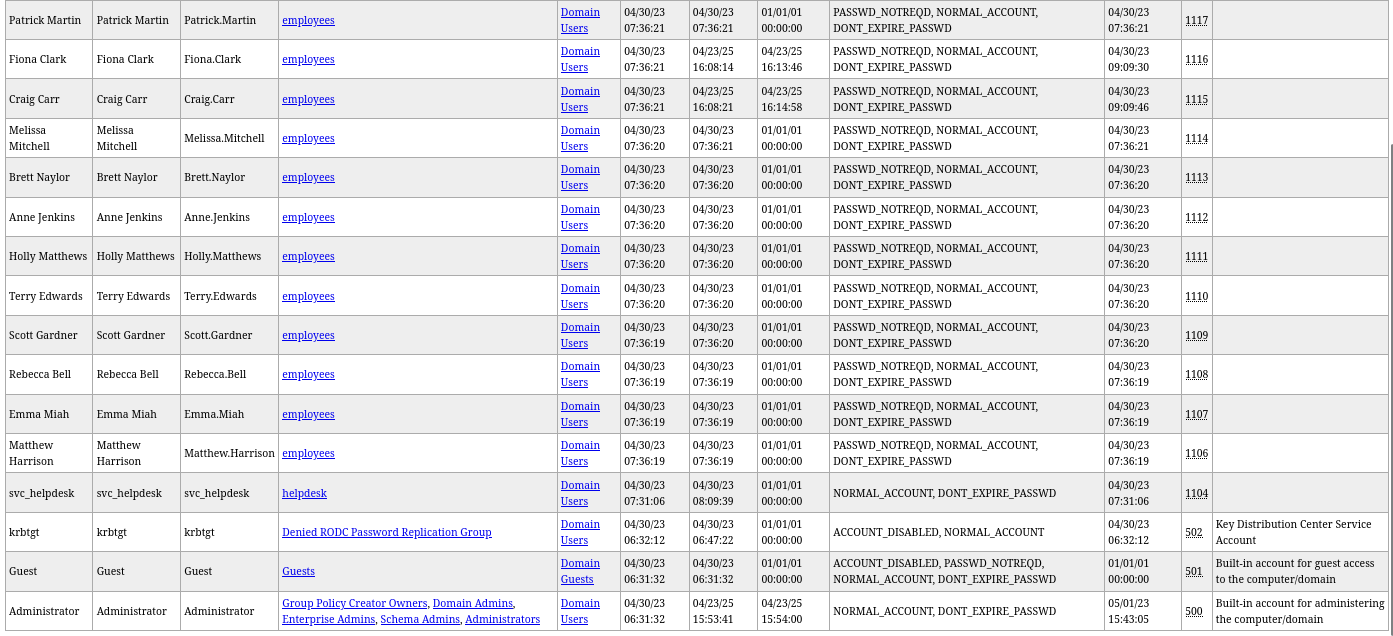Follow the Domain Admins link
The image size is (1393, 636).
click(x=473, y=603)
